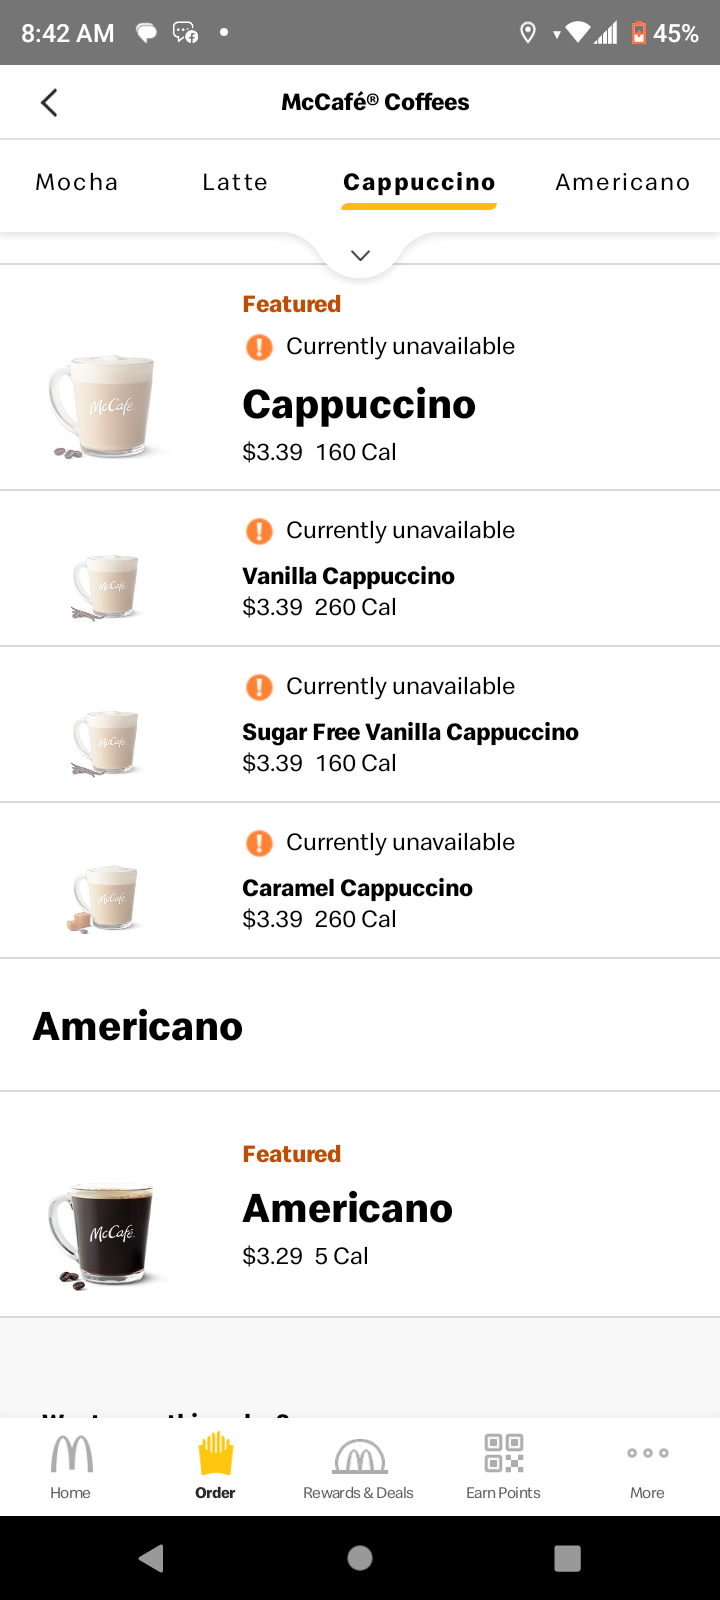Image resolution: width=720 pixels, height=1600 pixels.
Task: Tap the Caramel Cappuccino cup thumbnail
Action: click(105, 897)
